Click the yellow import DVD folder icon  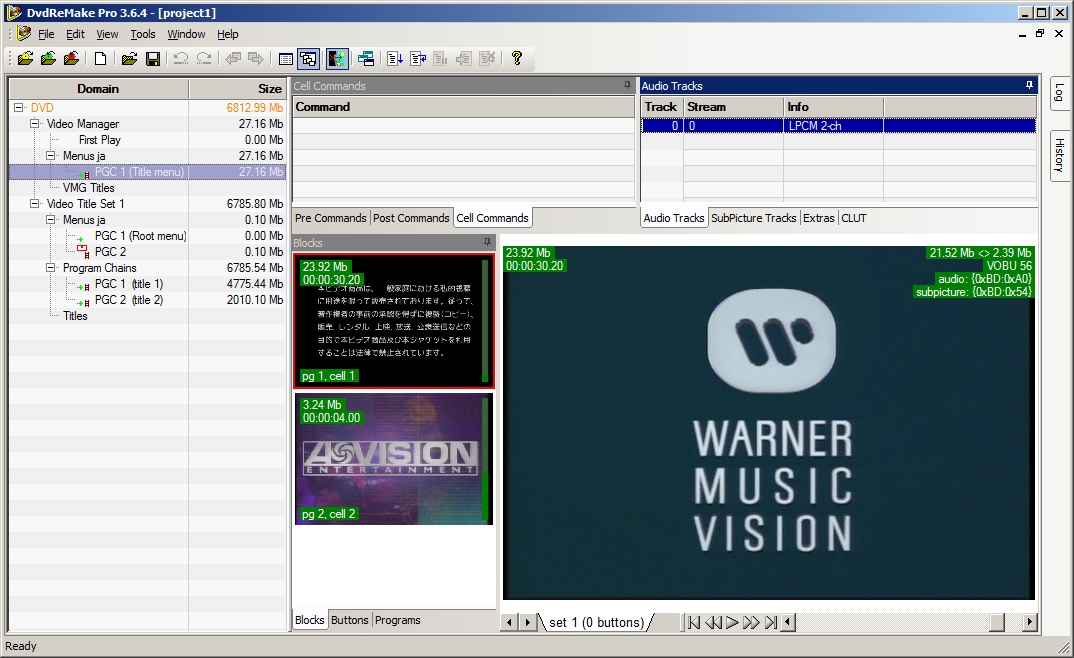(x=25, y=59)
